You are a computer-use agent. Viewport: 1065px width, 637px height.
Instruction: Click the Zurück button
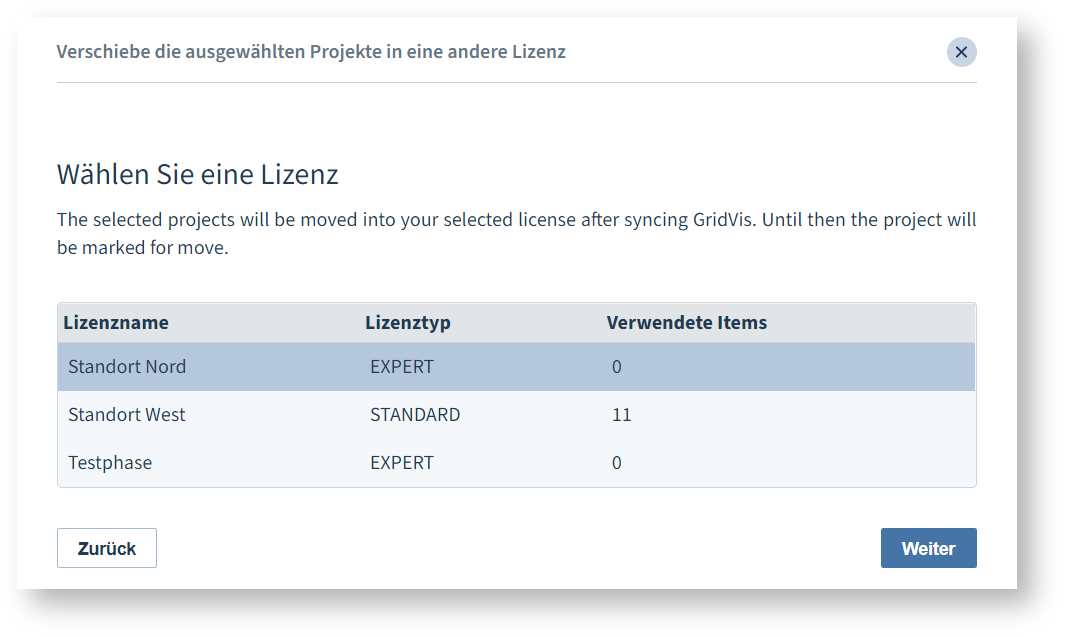[107, 548]
